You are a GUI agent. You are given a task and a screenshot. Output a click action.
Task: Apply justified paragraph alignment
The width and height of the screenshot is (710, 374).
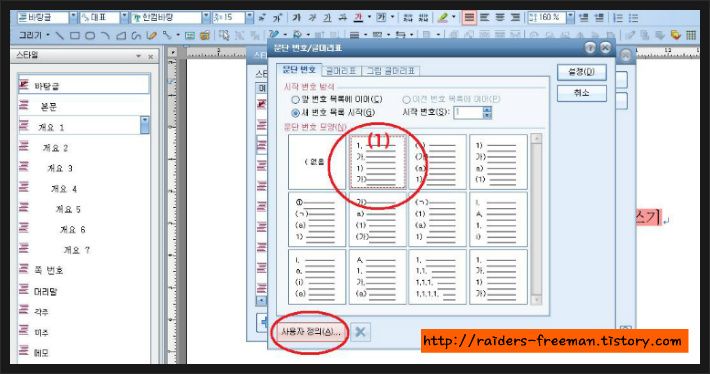(469, 18)
